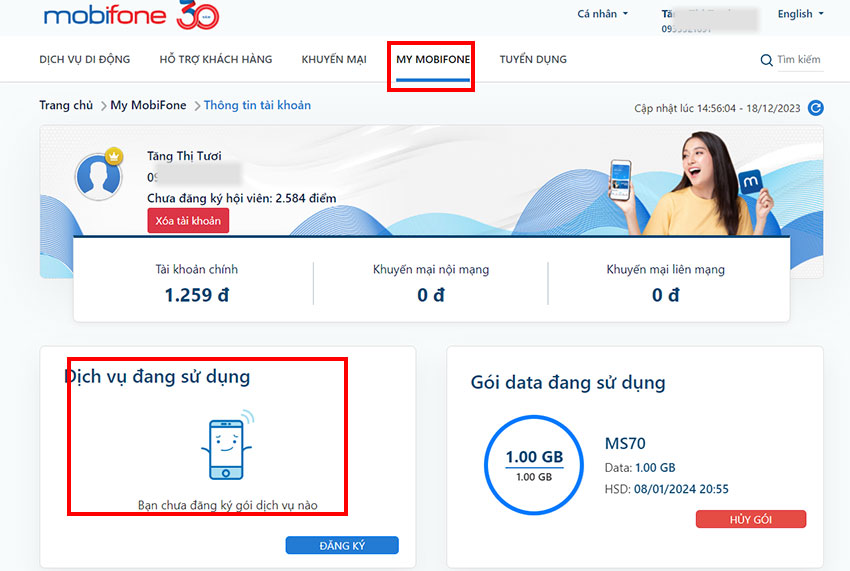The width and height of the screenshot is (850, 571).
Task: Click Khuyến mại nội mạng value
Action: (x=431, y=295)
